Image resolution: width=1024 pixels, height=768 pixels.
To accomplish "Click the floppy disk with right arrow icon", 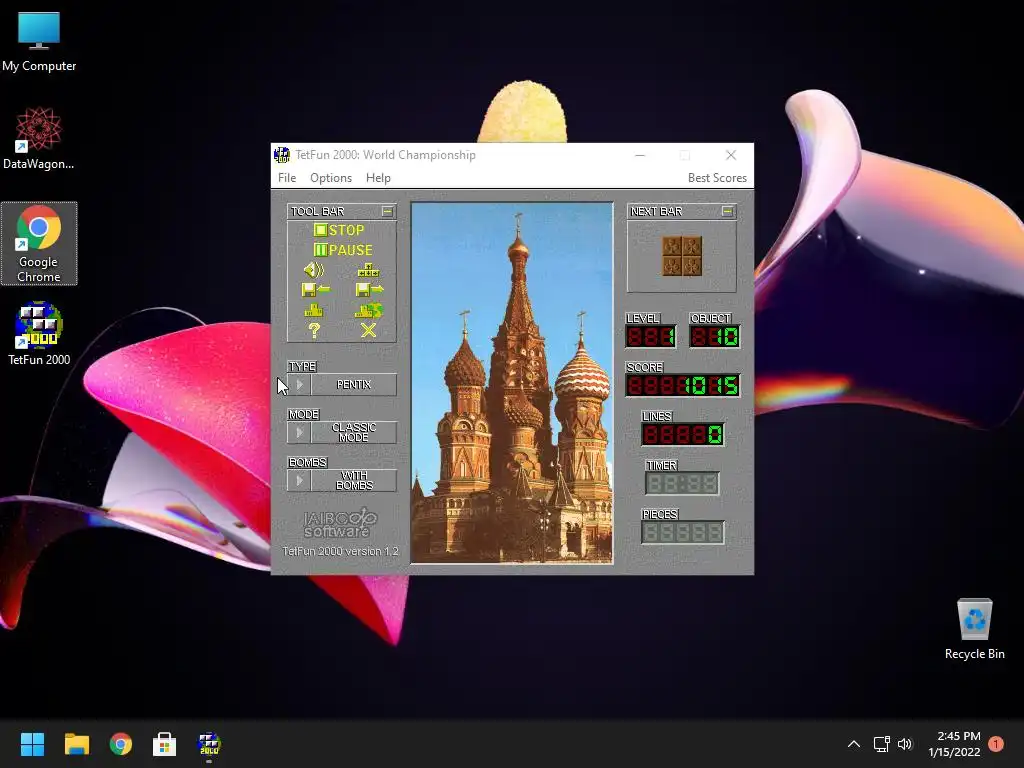I will click(369, 289).
